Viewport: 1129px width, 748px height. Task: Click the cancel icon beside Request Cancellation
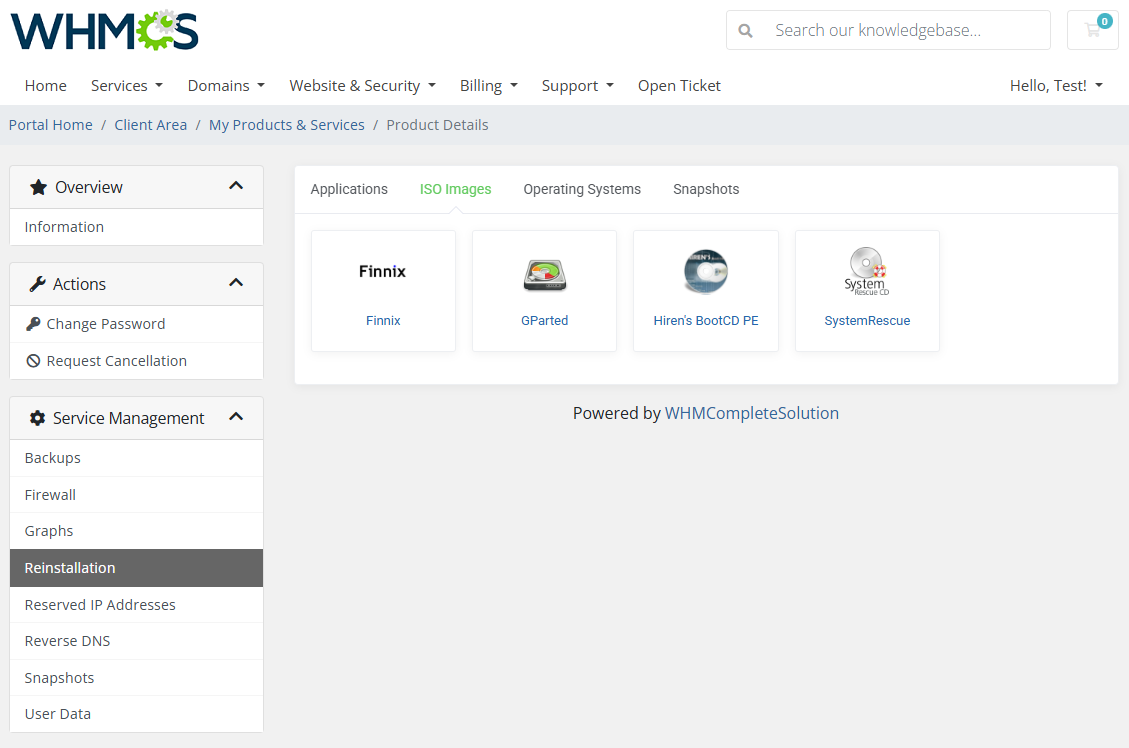coord(34,360)
